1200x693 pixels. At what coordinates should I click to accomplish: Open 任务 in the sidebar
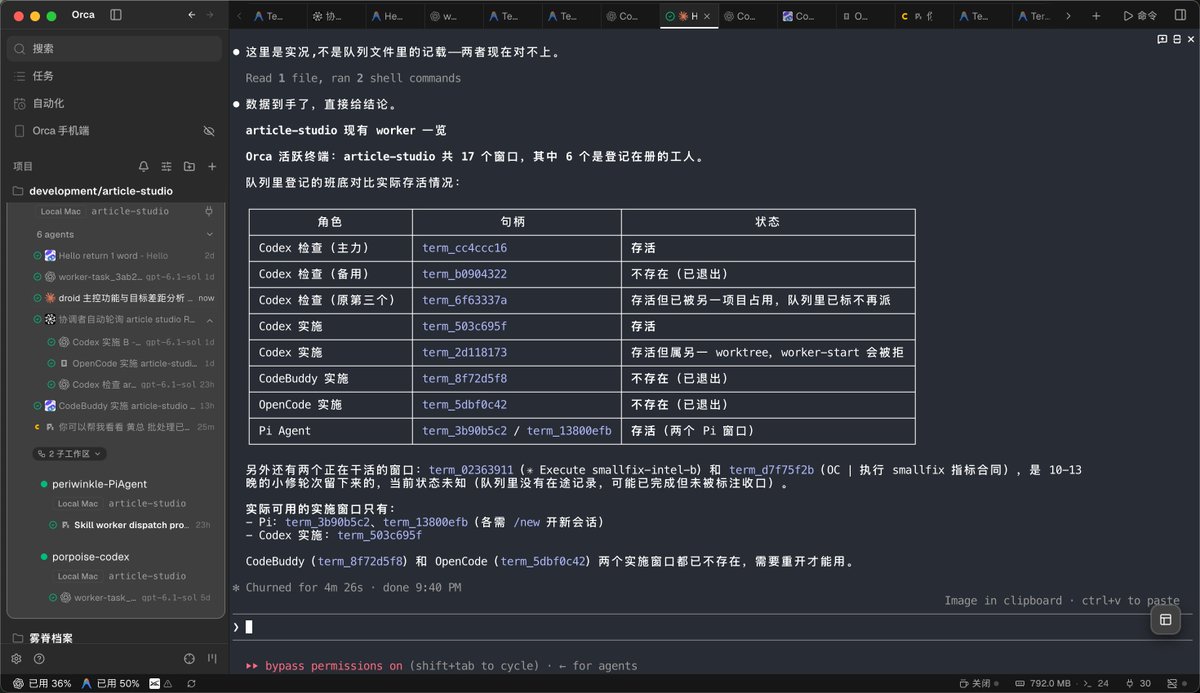point(114,76)
